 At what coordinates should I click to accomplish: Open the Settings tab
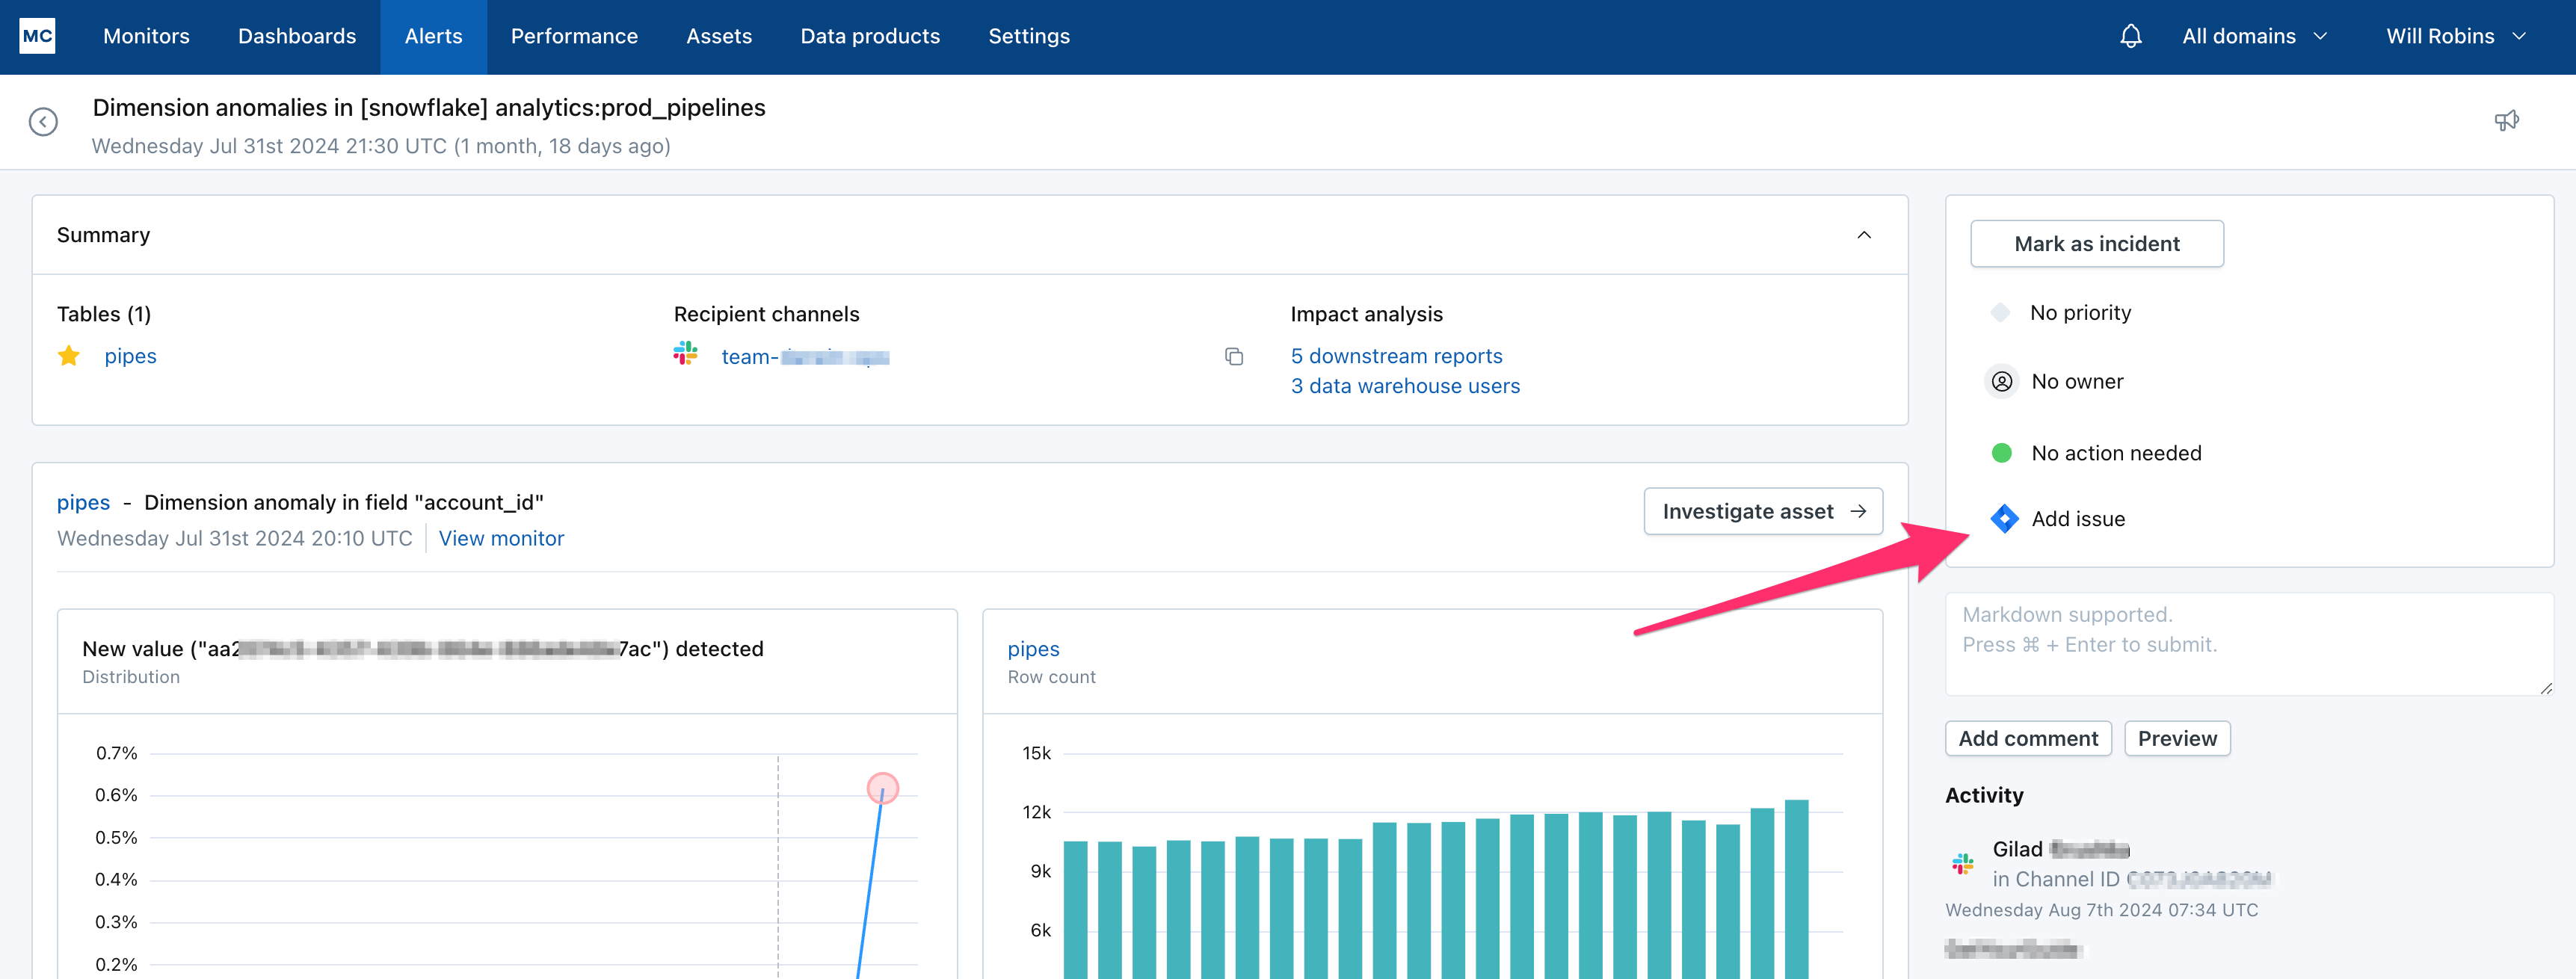(1029, 37)
